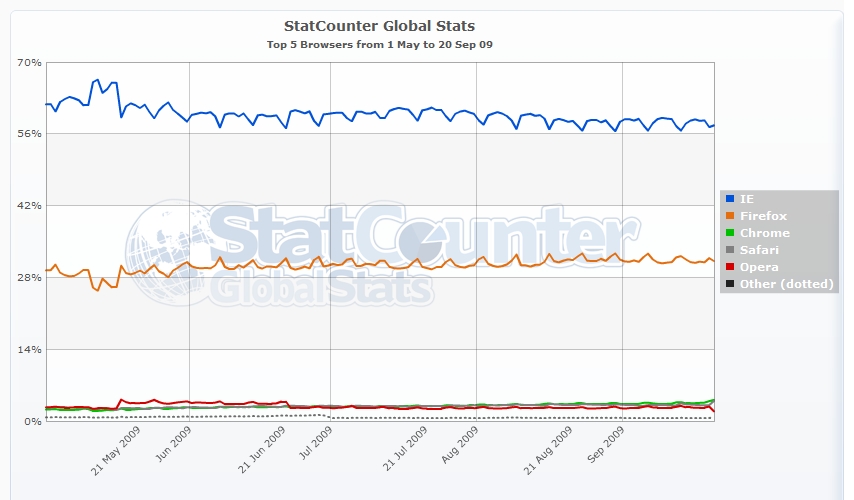The height and width of the screenshot is (500, 854).
Task: Click the "42%" y-axis label
Action: click(x=29, y=206)
